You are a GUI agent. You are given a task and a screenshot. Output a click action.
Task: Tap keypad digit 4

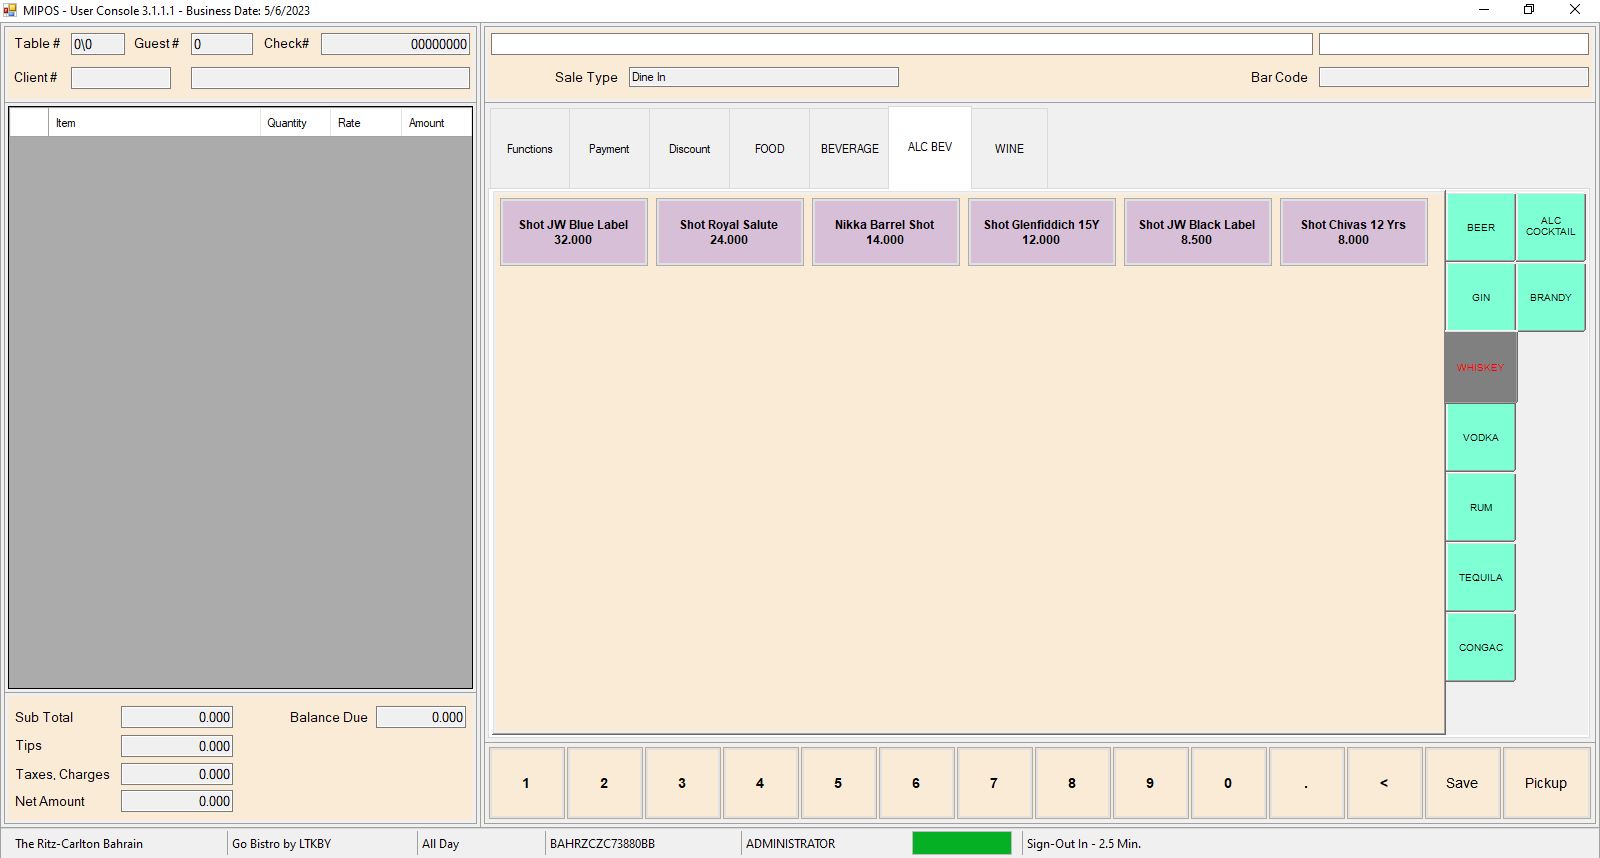tap(760, 783)
